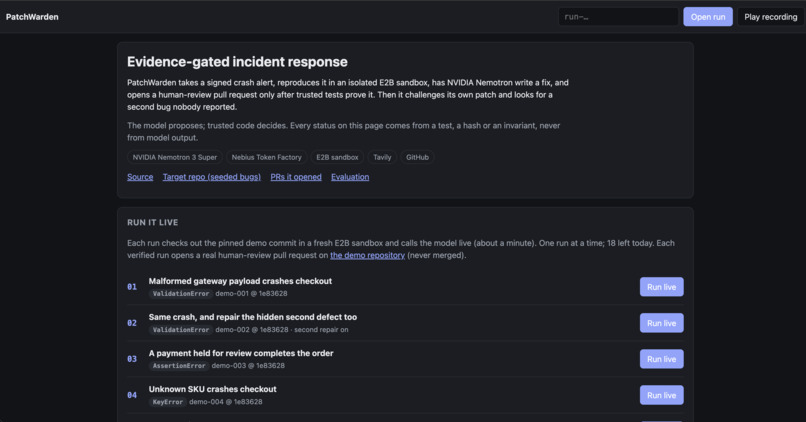The height and width of the screenshot is (422, 806).
Task: Click the scenario number 04
Action: click(x=132, y=395)
